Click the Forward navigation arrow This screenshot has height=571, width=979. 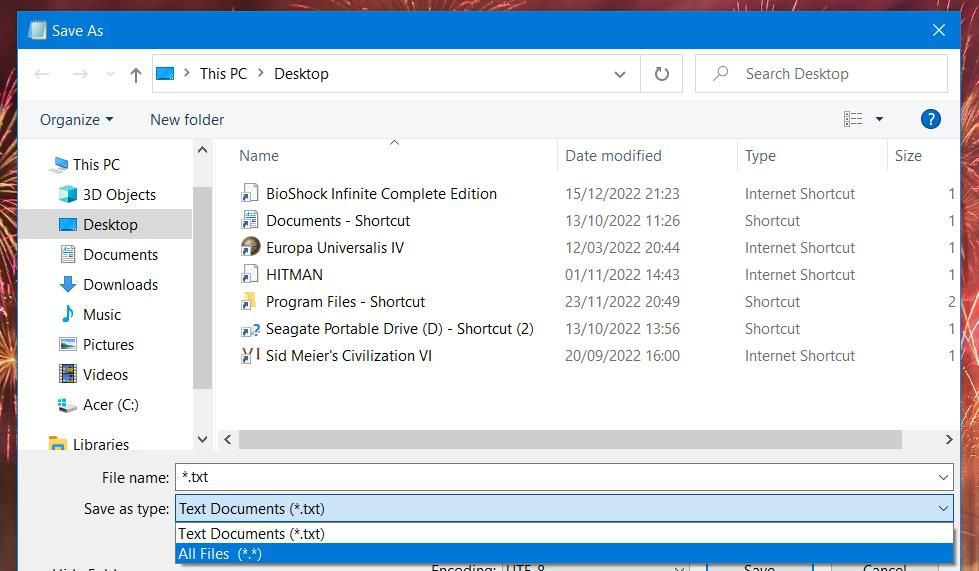tap(80, 74)
